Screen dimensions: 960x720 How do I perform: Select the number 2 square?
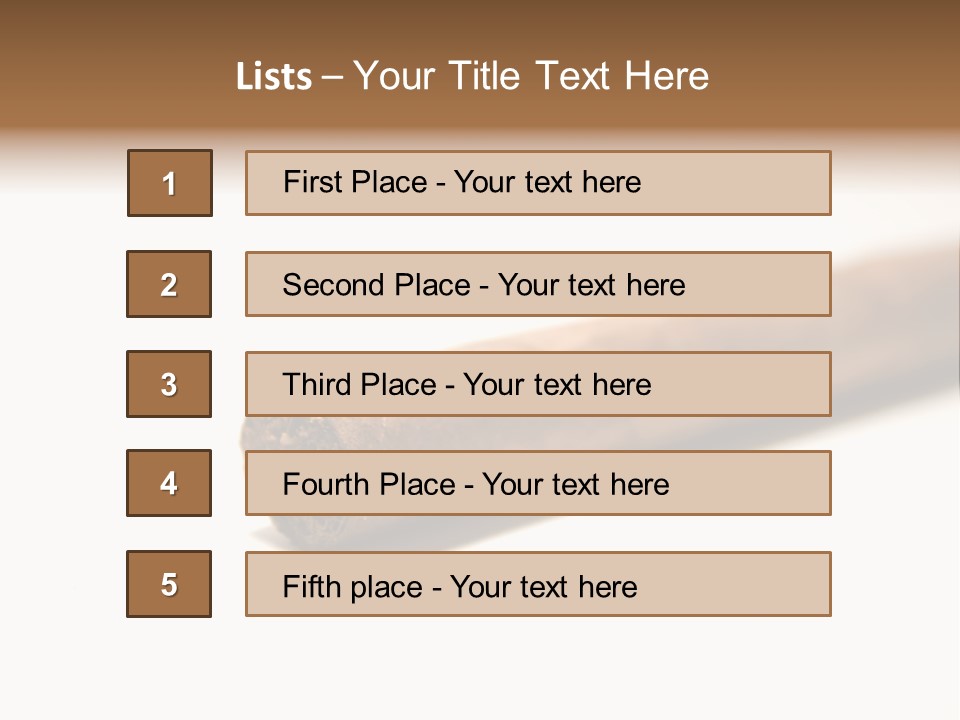[x=169, y=284]
